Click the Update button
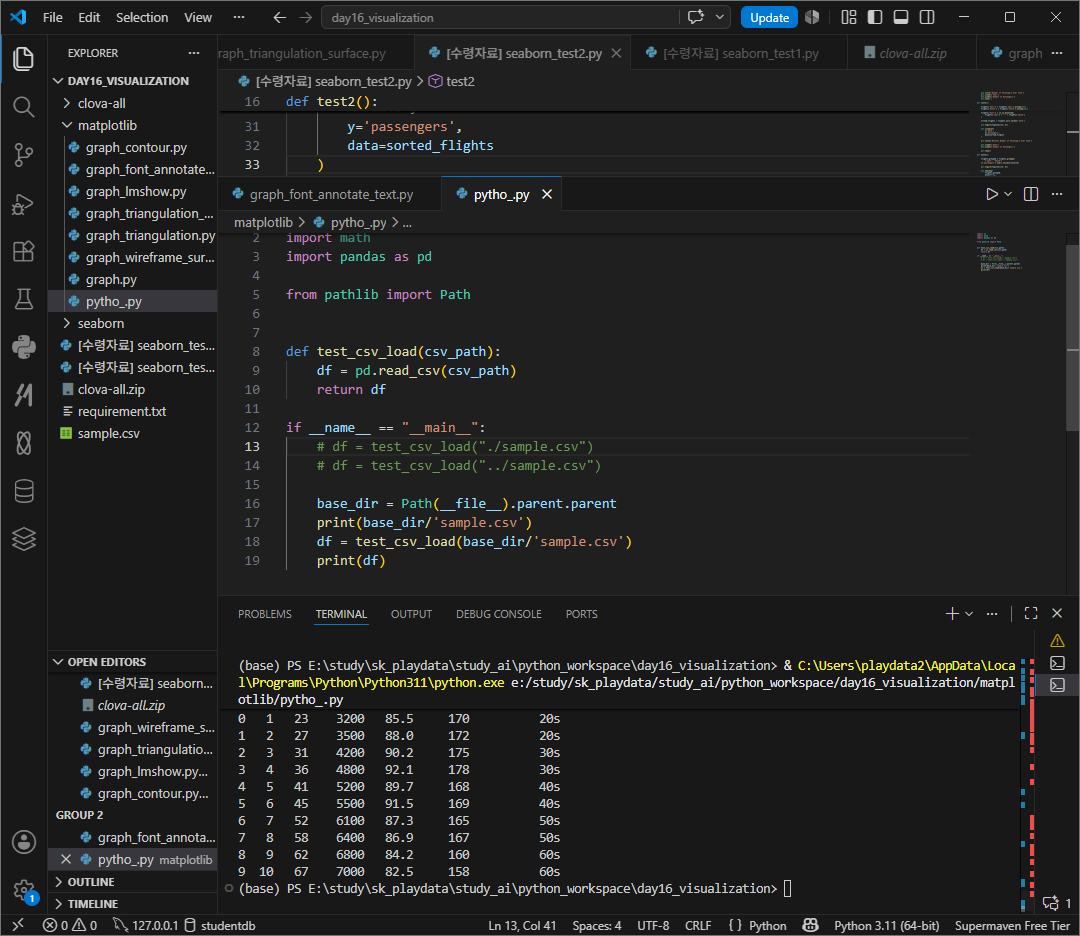The width and height of the screenshot is (1080, 936). click(x=769, y=17)
